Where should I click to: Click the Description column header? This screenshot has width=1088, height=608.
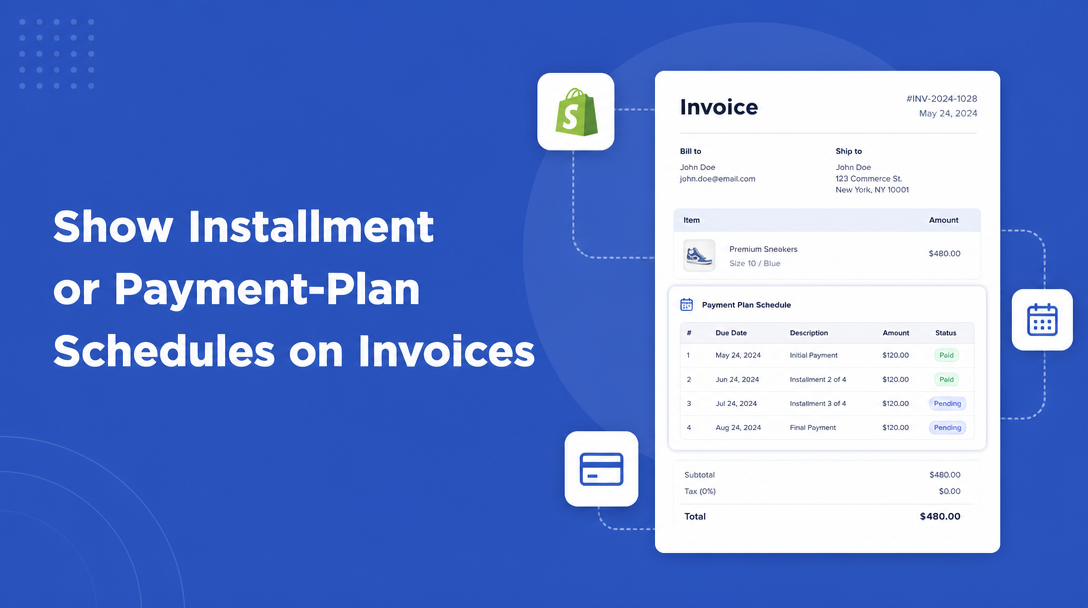pos(809,333)
